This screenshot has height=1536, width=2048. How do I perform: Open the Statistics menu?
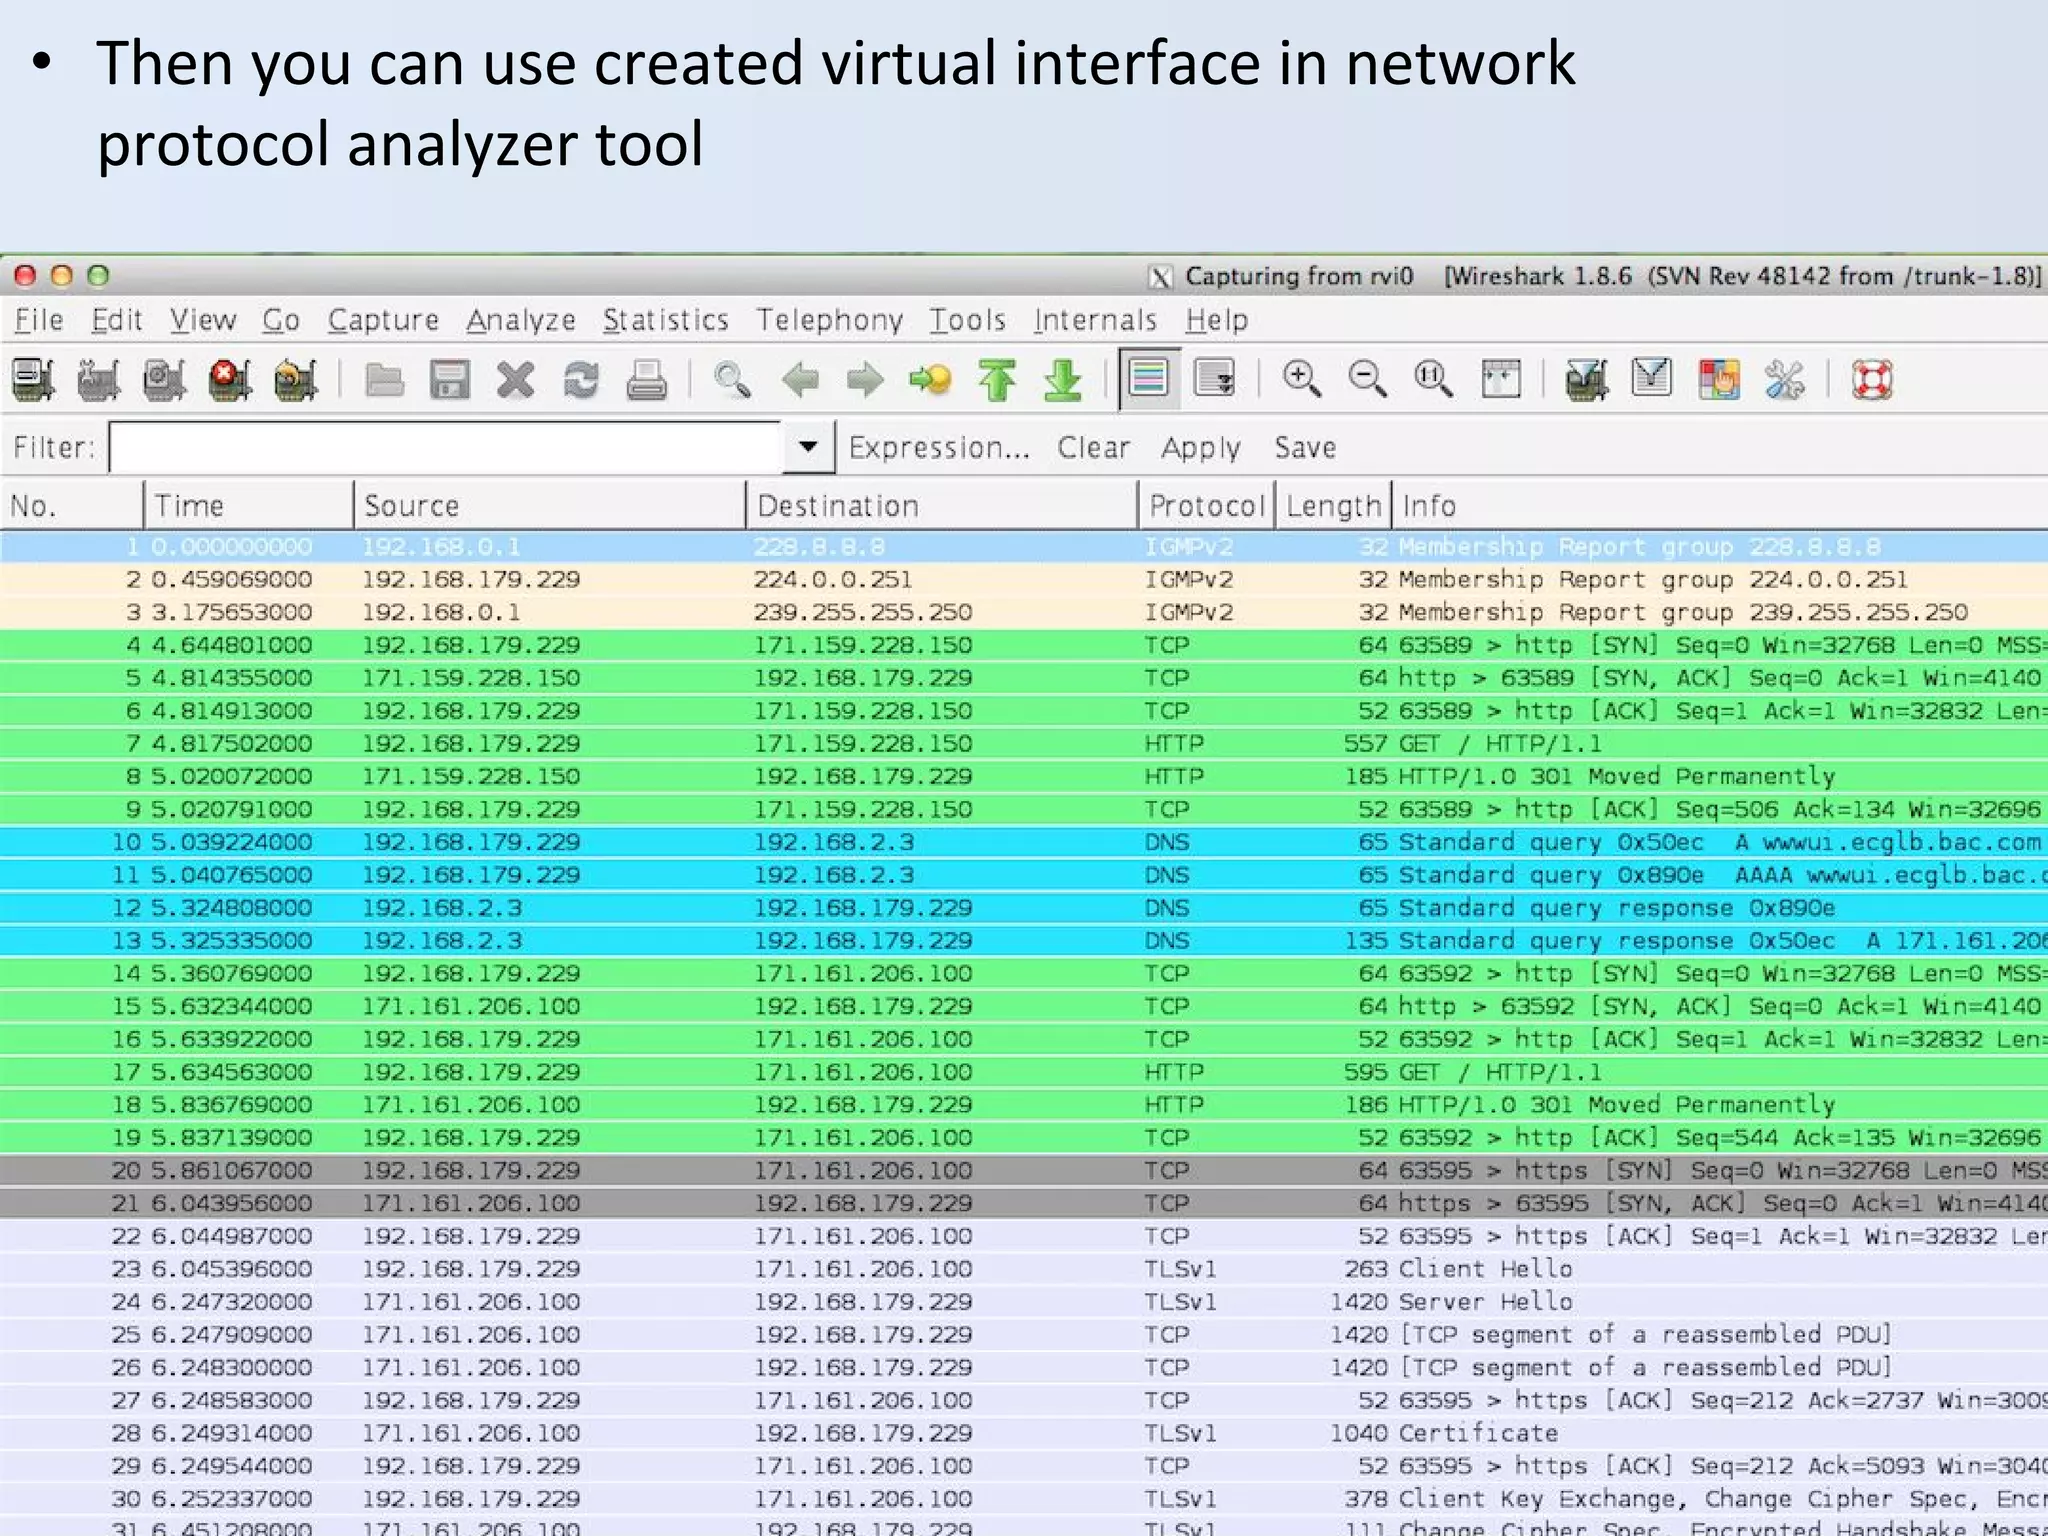point(665,320)
